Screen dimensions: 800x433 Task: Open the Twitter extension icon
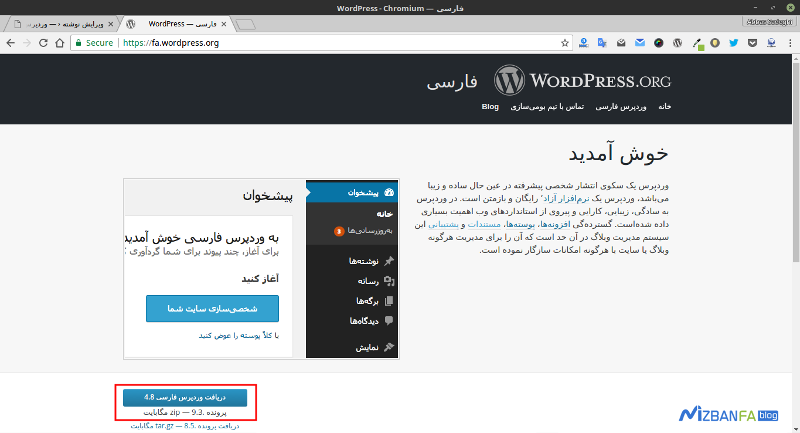pyautogui.click(x=734, y=43)
